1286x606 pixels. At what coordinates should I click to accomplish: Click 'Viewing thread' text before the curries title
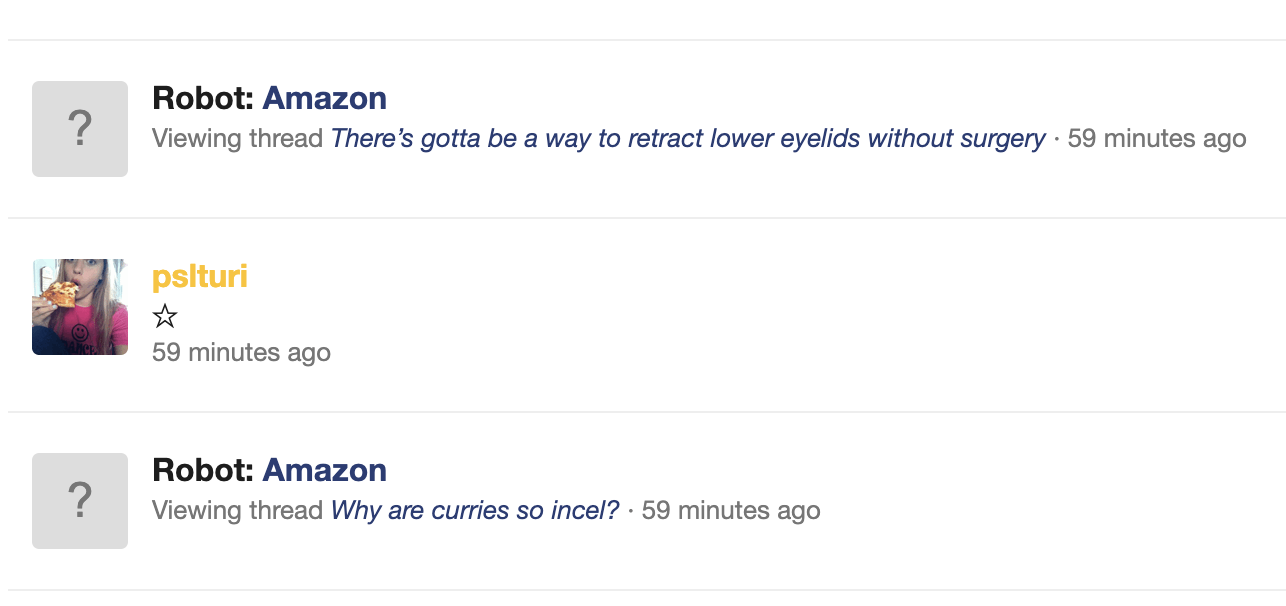coord(238,510)
